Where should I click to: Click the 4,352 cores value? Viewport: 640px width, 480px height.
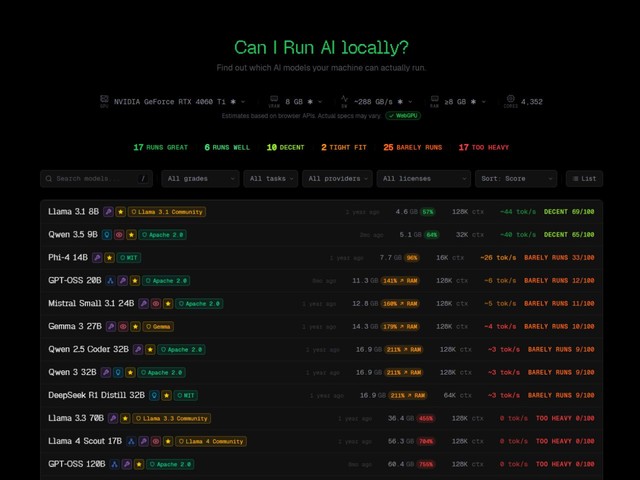(532, 102)
